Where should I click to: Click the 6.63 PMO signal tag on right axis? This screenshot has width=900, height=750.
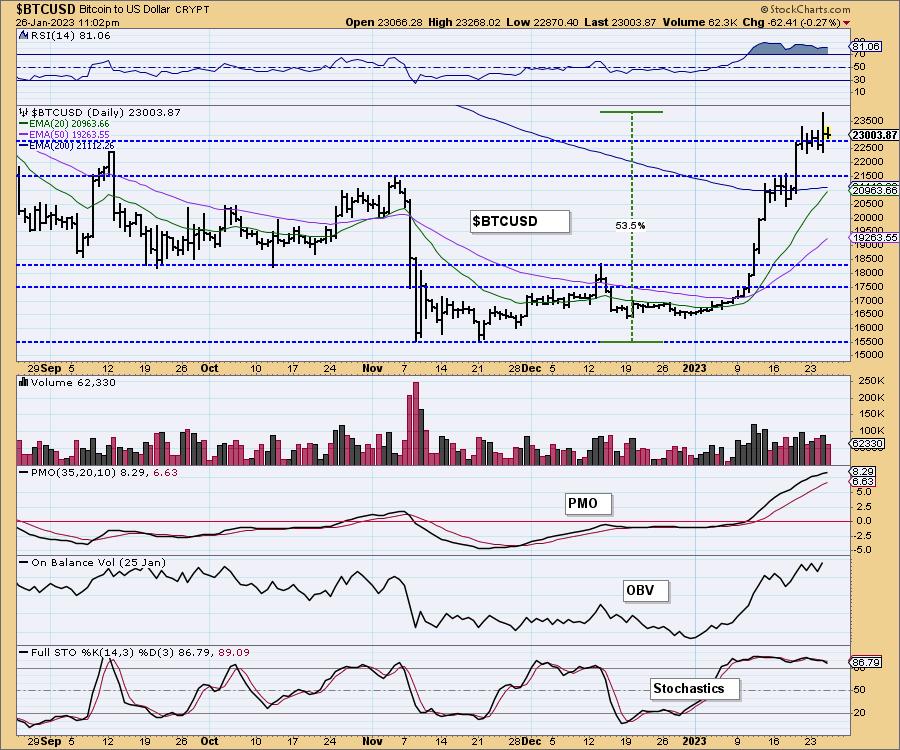(x=863, y=482)
